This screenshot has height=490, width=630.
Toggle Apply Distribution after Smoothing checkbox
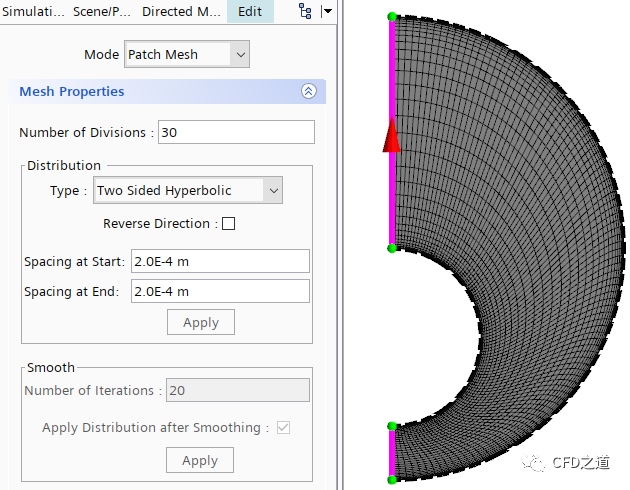283,428
